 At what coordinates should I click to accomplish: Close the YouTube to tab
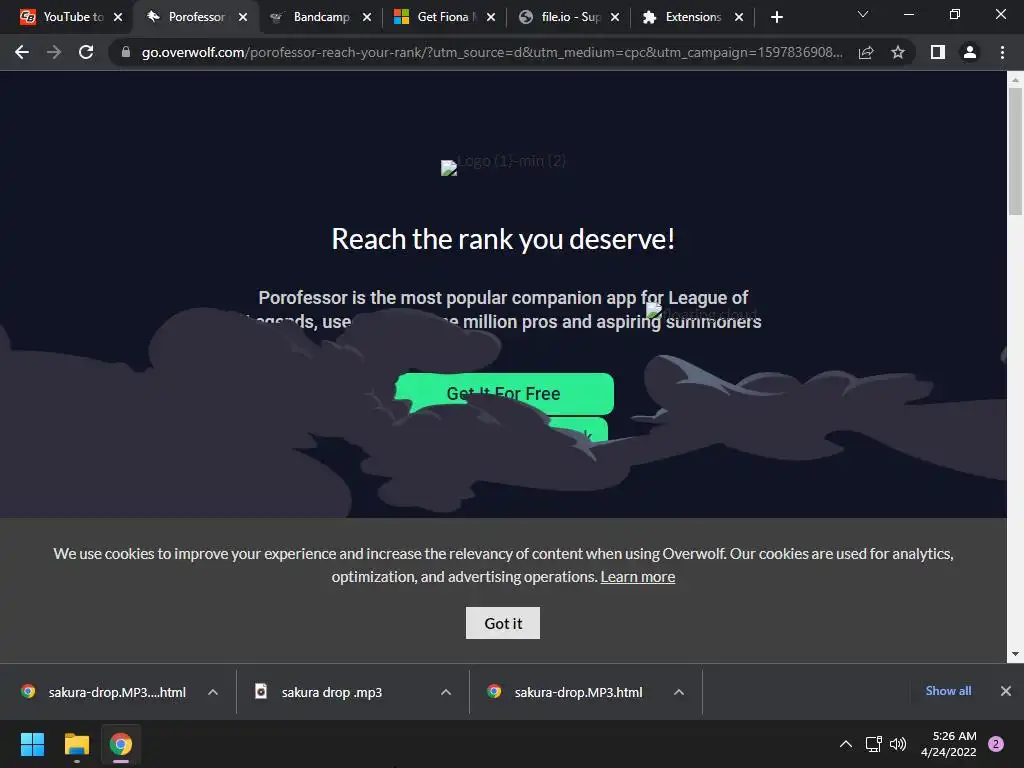(118, 17)
